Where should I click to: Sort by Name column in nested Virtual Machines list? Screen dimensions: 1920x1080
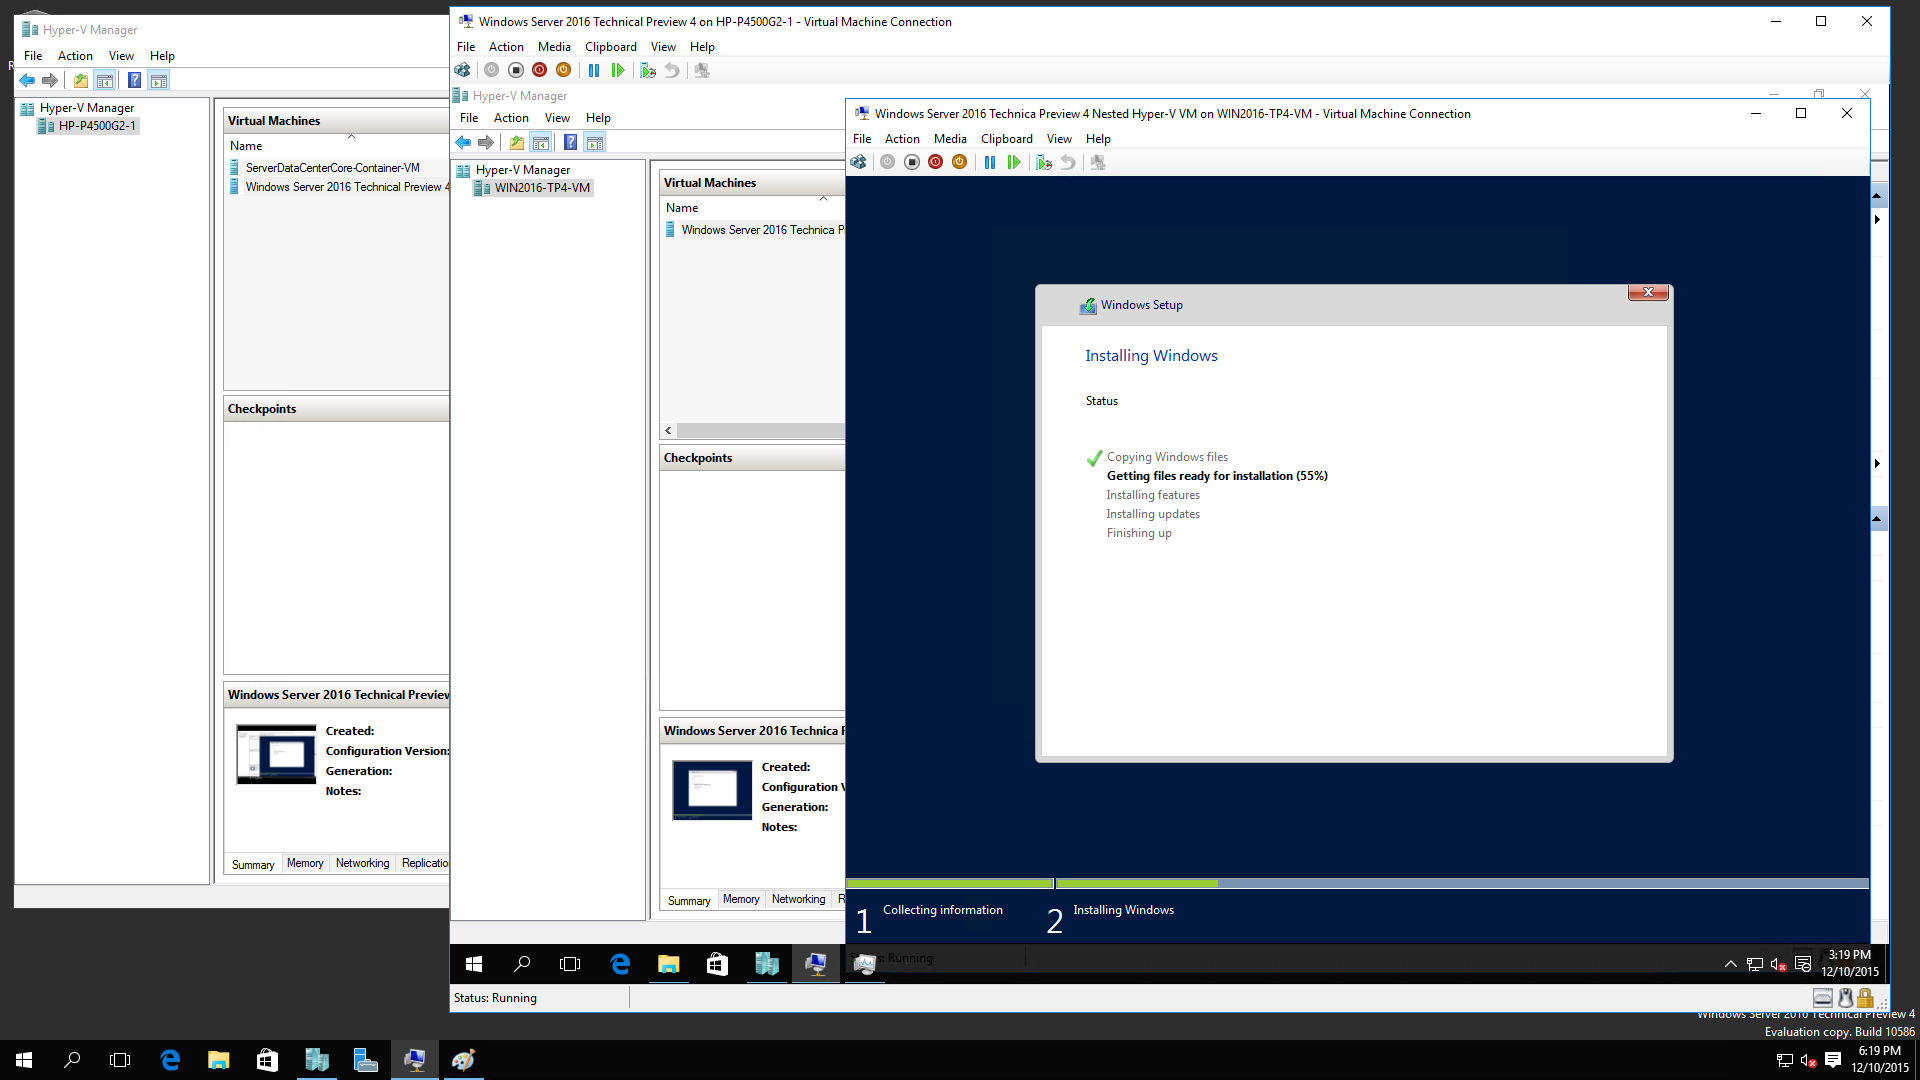click(x=682, y=208)
